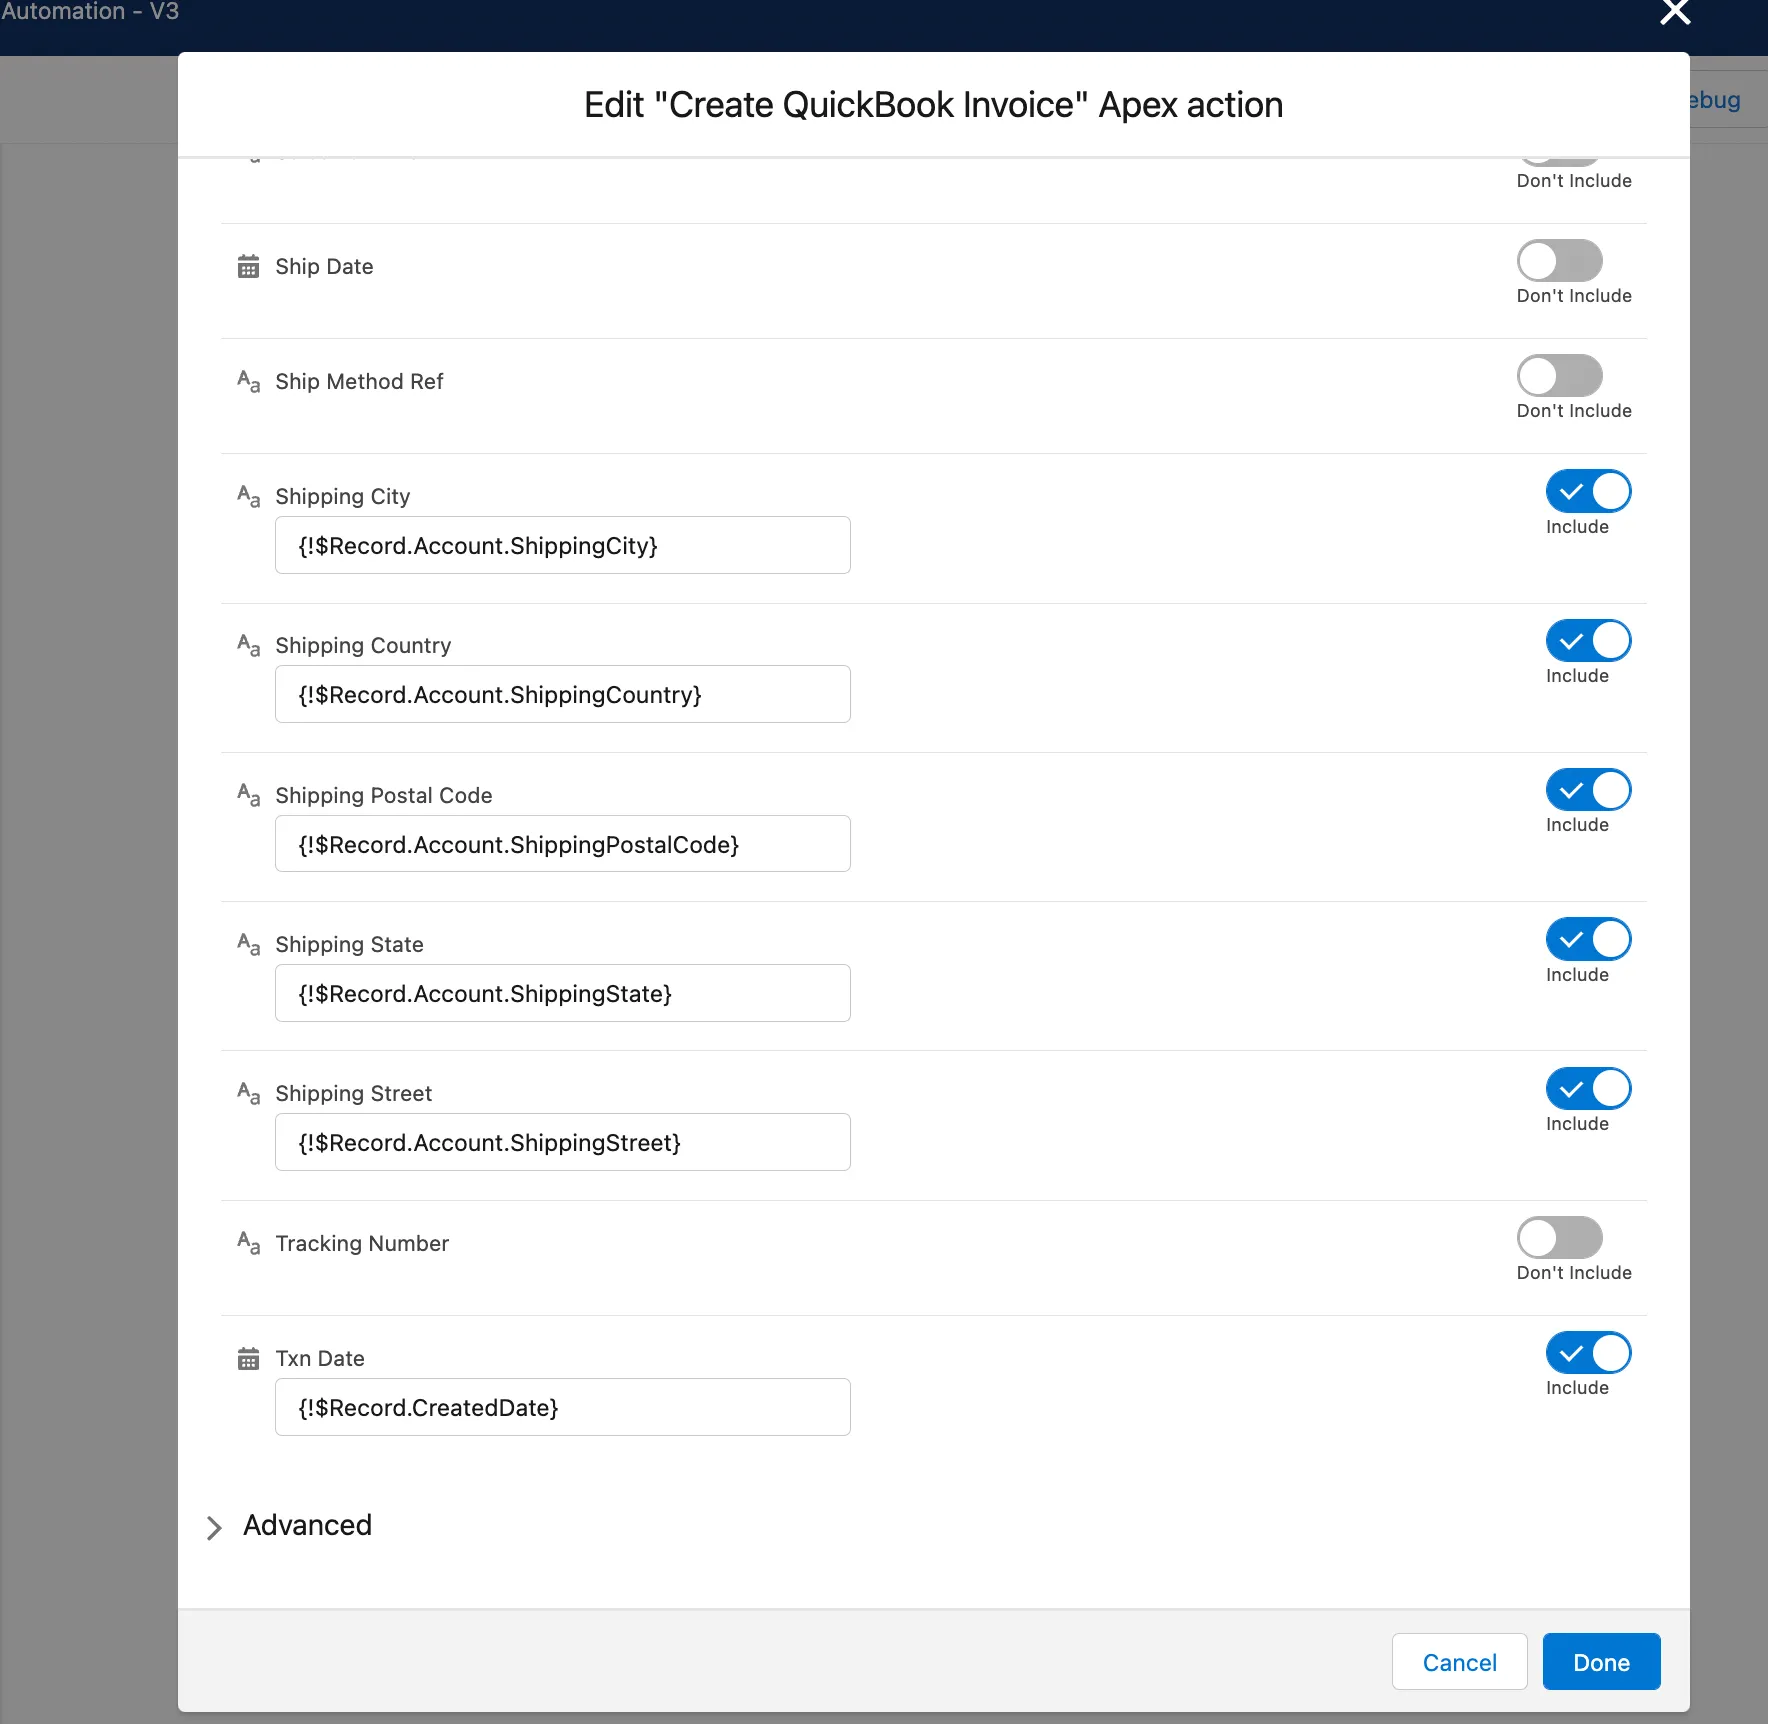
Task: Click the text-type icon beside Tracking Number
Action: coord(248,1243)
